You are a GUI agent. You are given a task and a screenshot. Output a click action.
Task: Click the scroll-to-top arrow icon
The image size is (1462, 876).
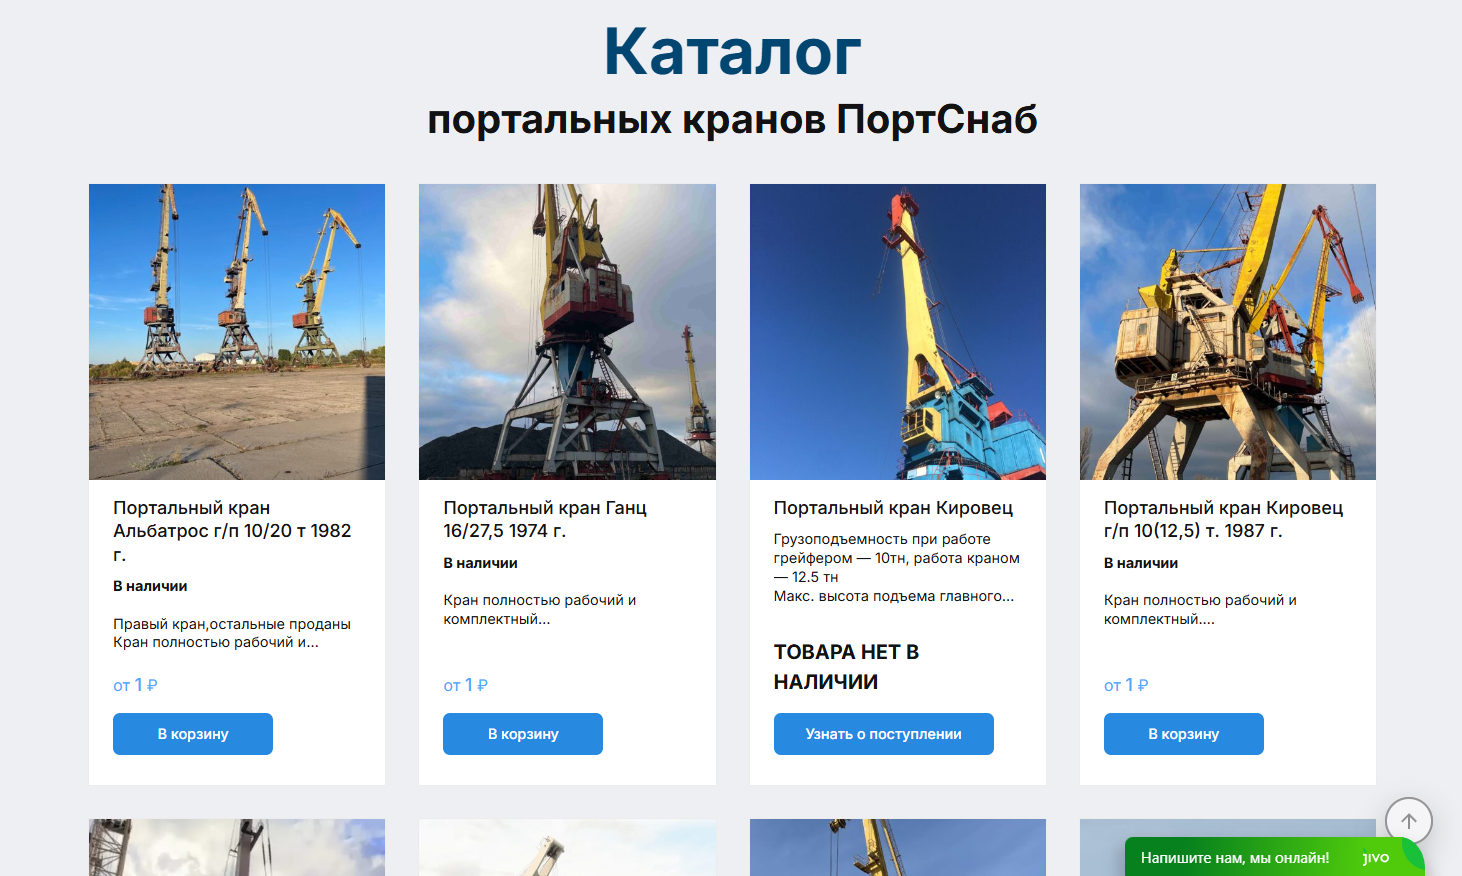tap(1409, 821)
